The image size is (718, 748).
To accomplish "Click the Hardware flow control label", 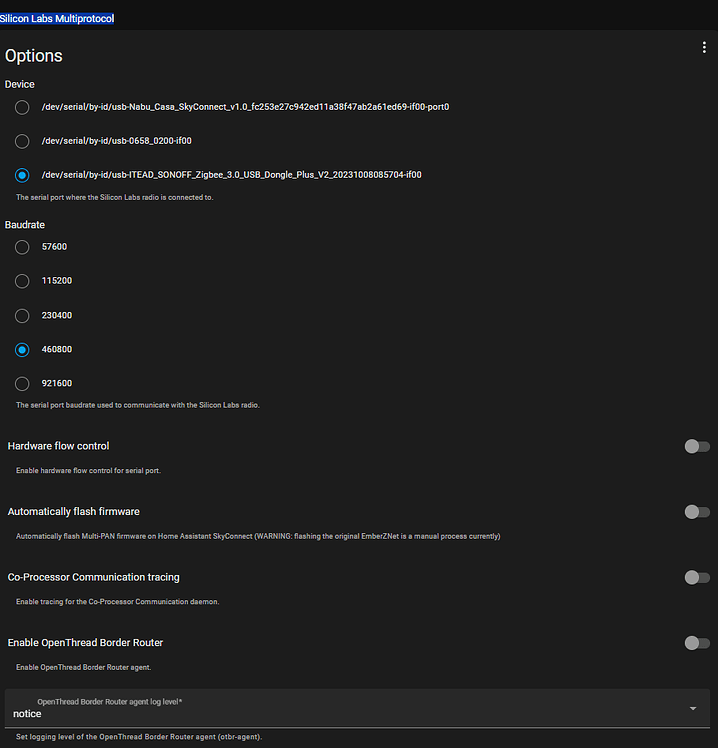I will 59,446.
